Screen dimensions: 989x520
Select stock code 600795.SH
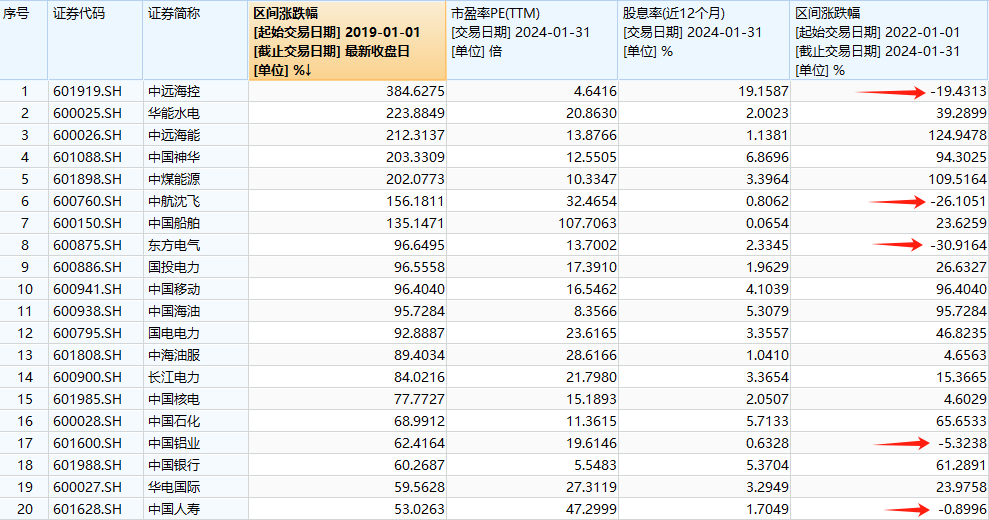pyautogui.click(x=87, y=333)
